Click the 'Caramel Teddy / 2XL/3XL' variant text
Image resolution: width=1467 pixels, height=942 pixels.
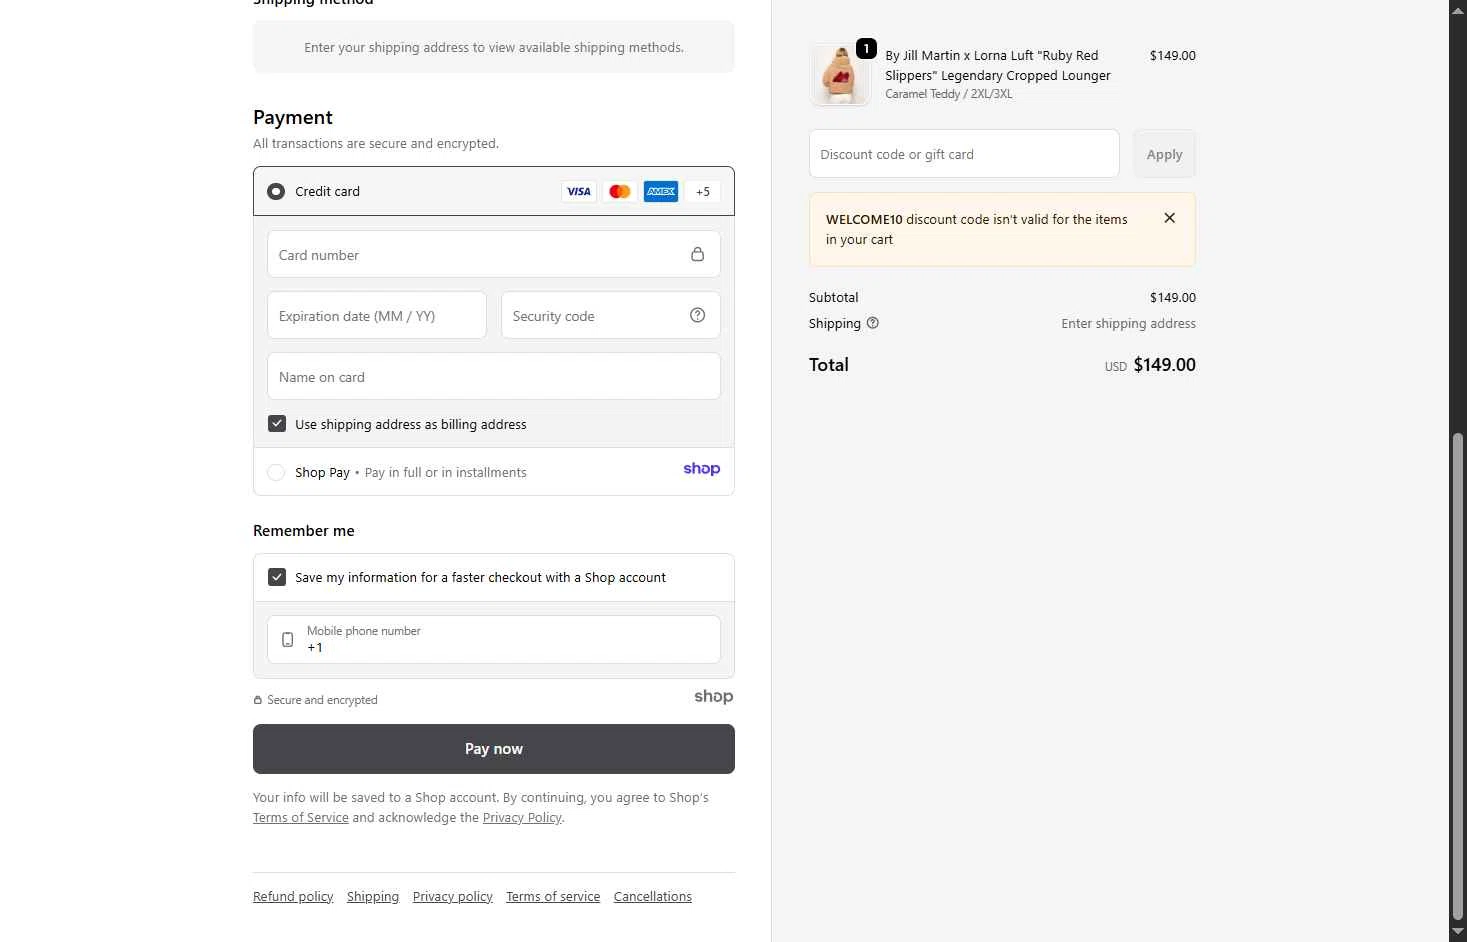coord(948,94)
